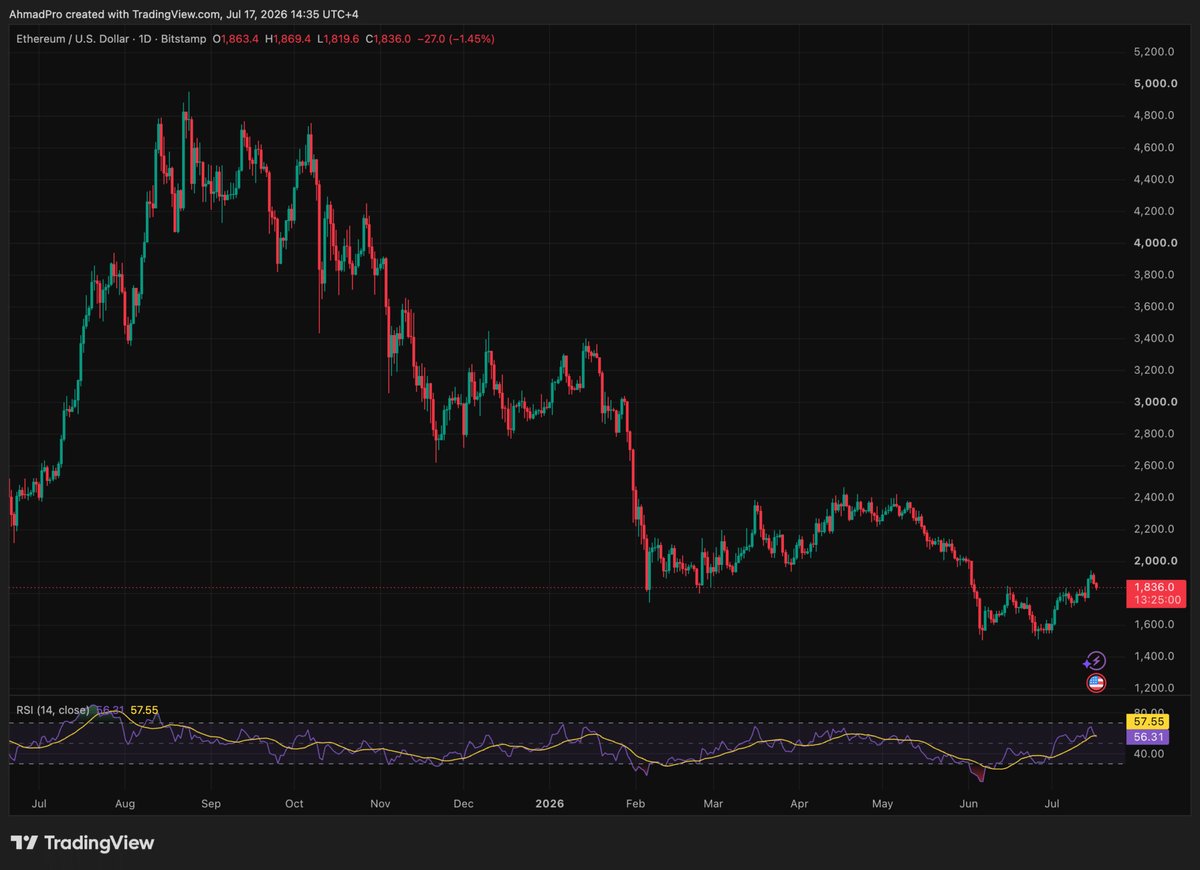Click the 4,400.0 price axis label
The height and width of the screenshot is (870, 1200).
point(1152,180)
